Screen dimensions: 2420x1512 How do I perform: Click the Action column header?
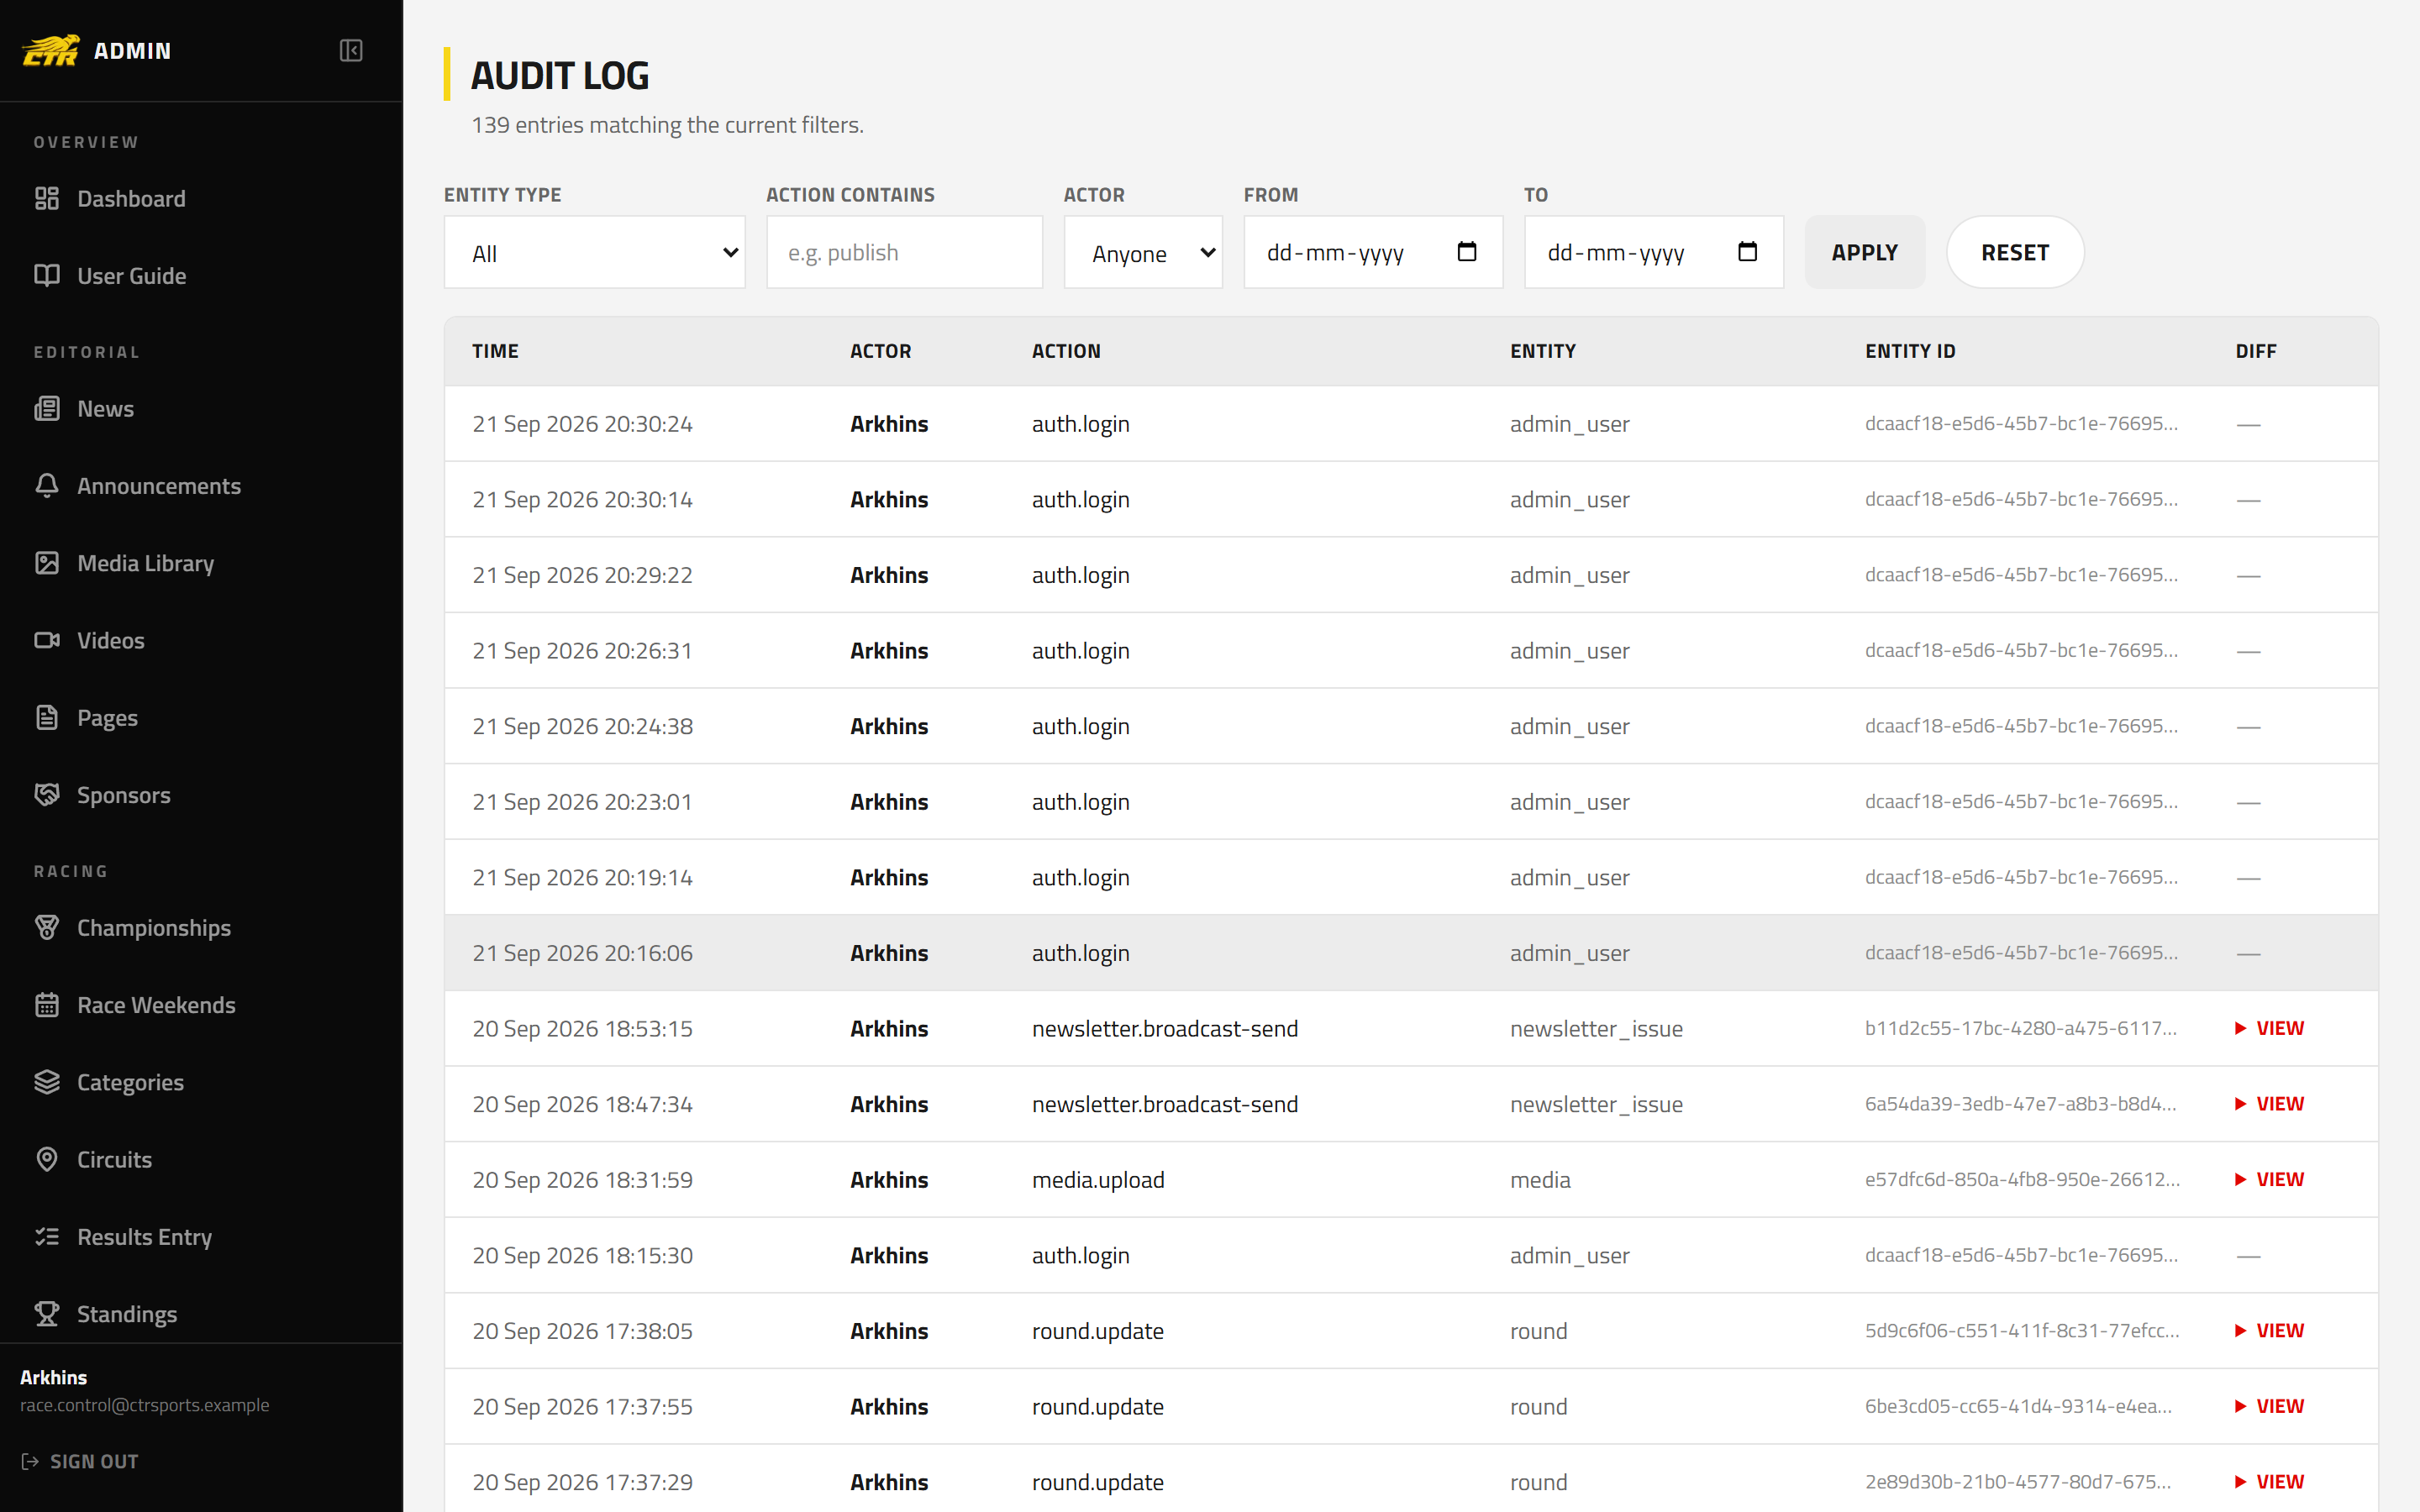point(1066,351)
